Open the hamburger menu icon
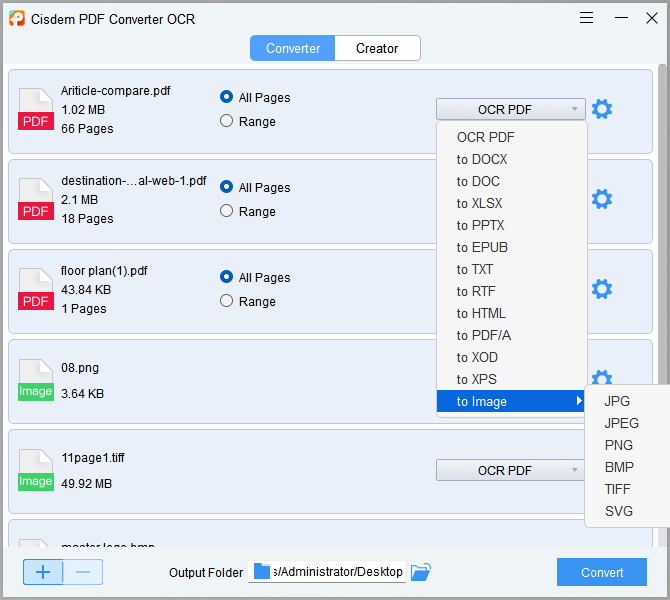 pyautogui.click(x=586, y=18)
